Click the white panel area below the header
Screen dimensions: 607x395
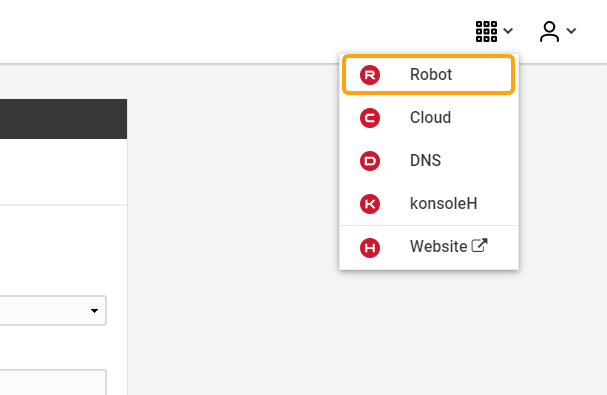click(x=63, y=172)
